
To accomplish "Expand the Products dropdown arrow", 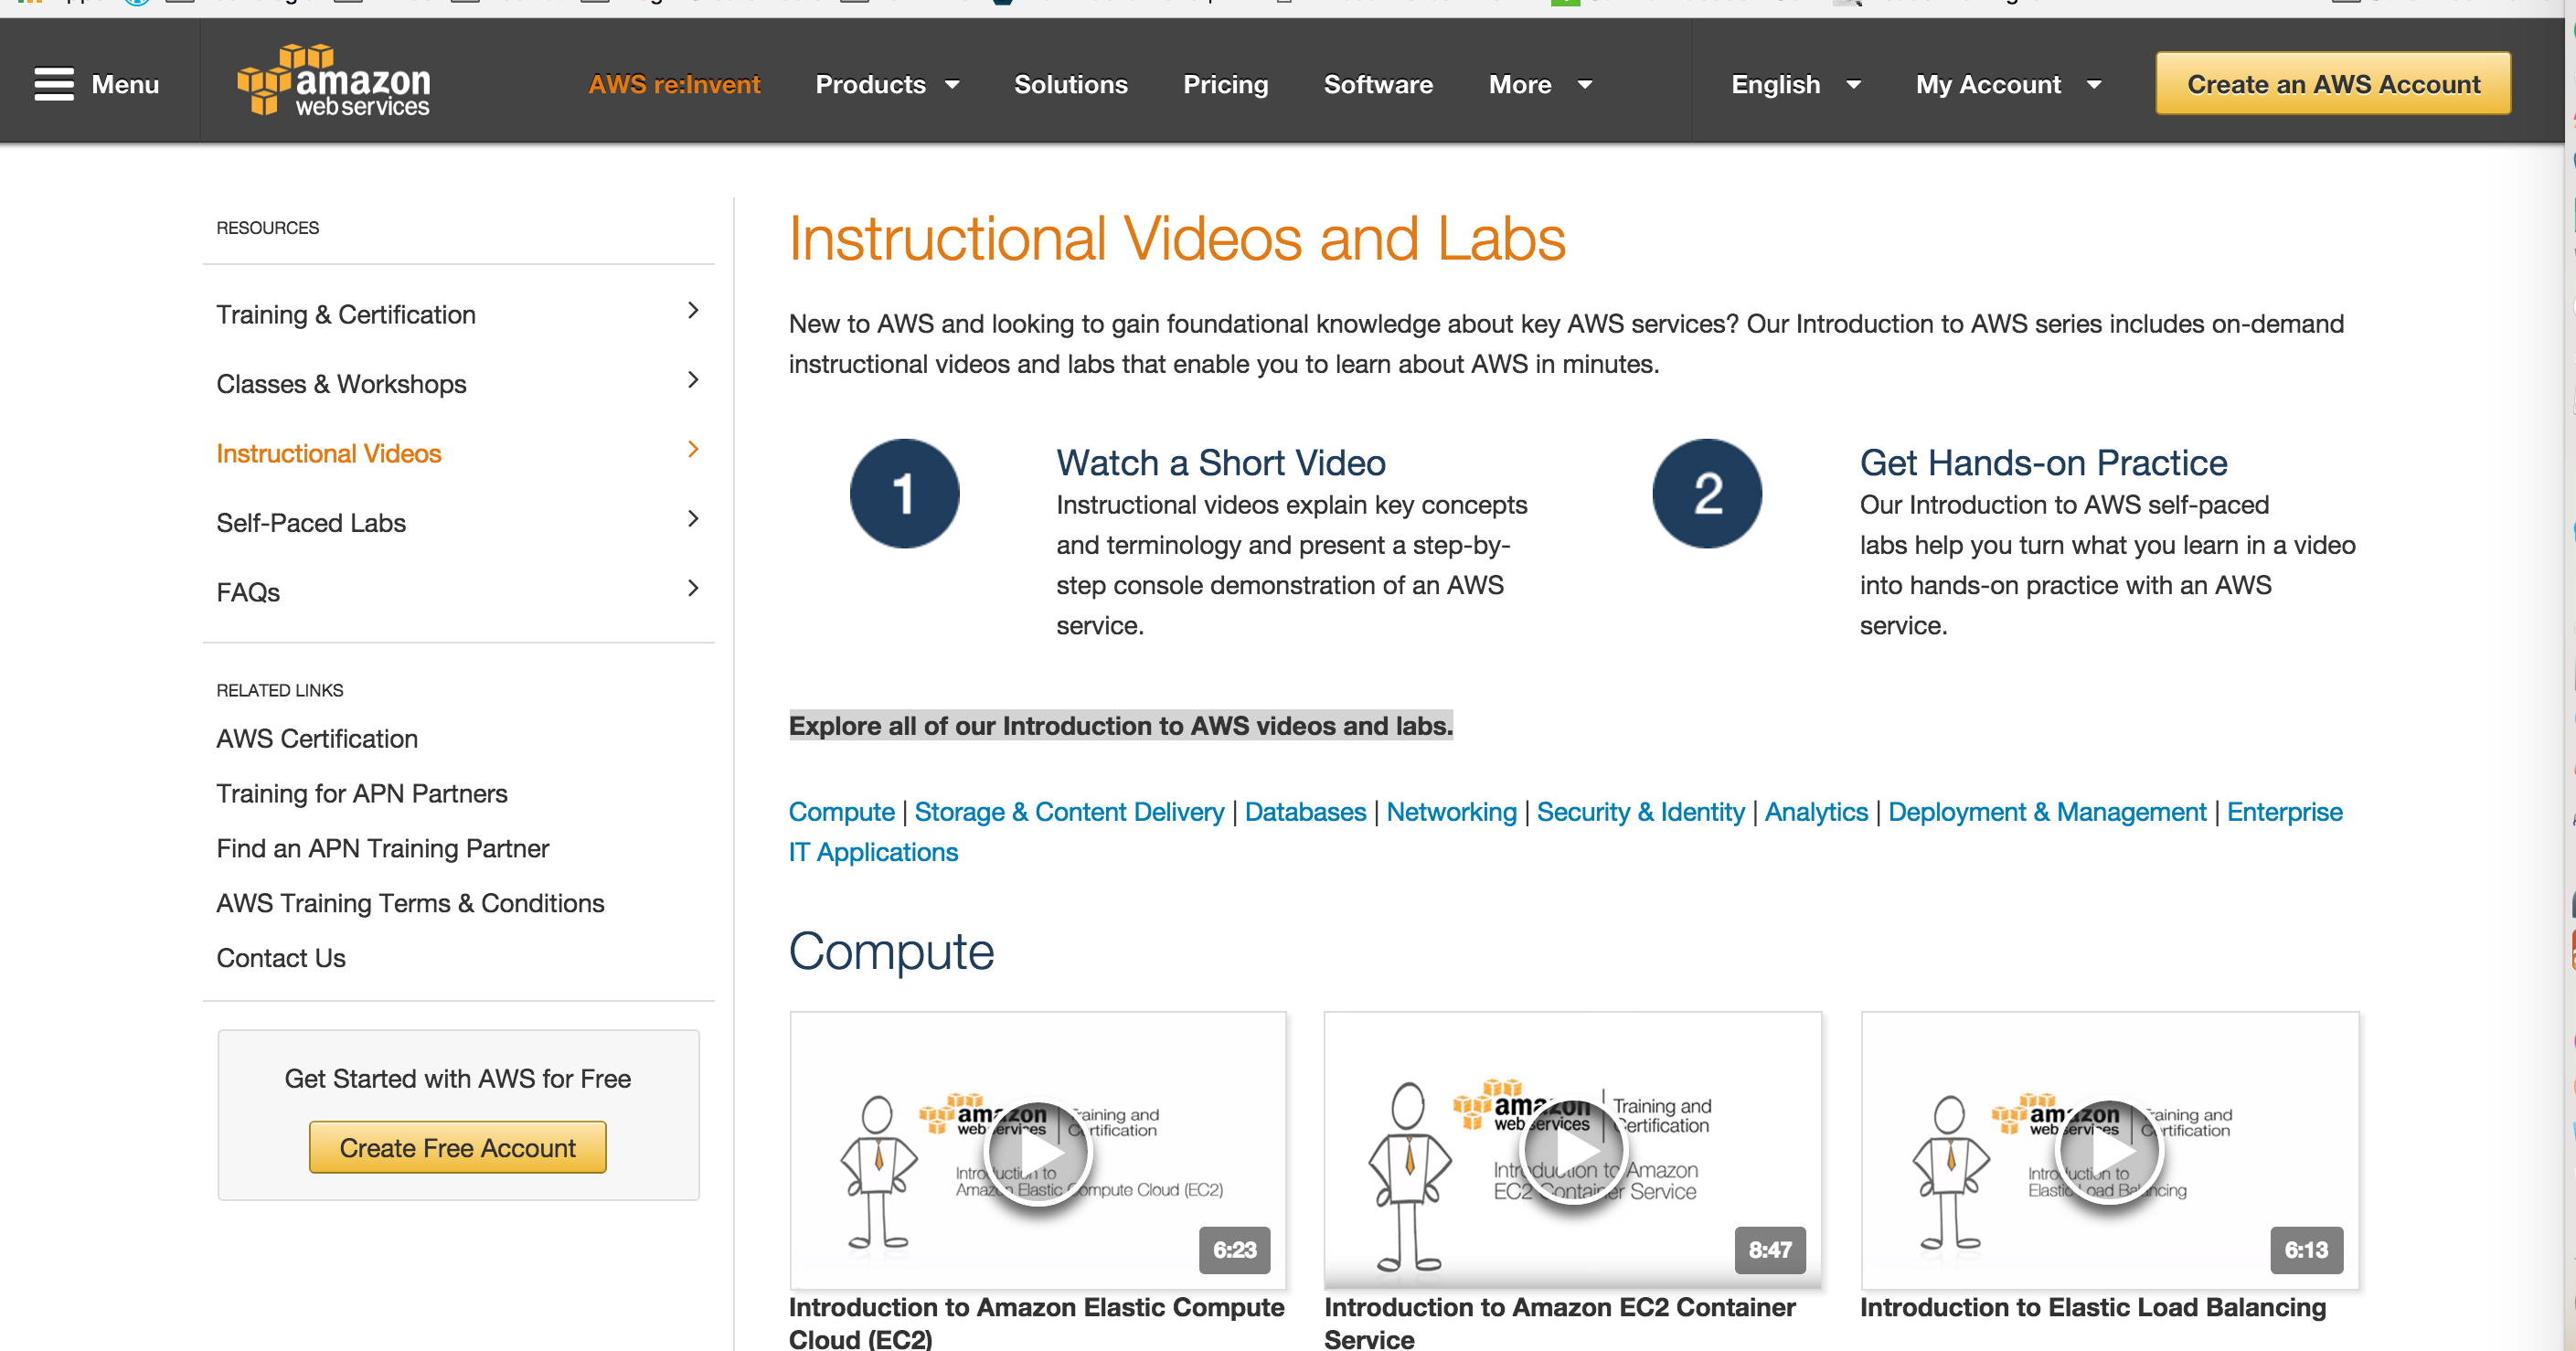I will 952,85.
